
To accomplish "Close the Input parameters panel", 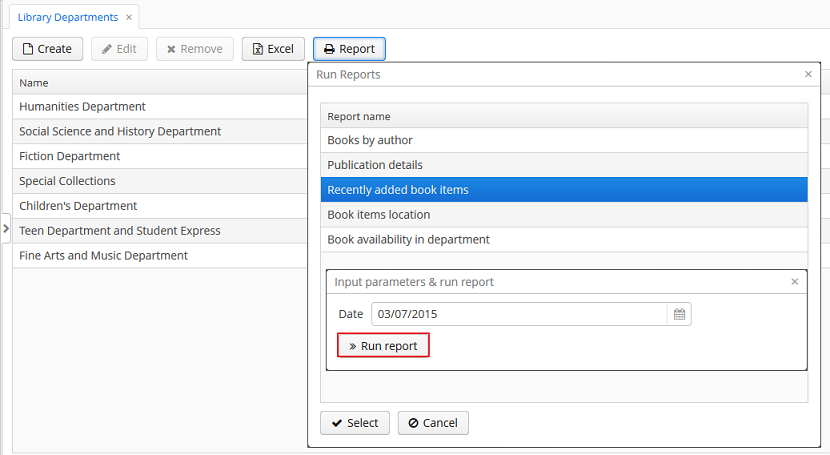I will pyautogui.click(x=795, y=282).
